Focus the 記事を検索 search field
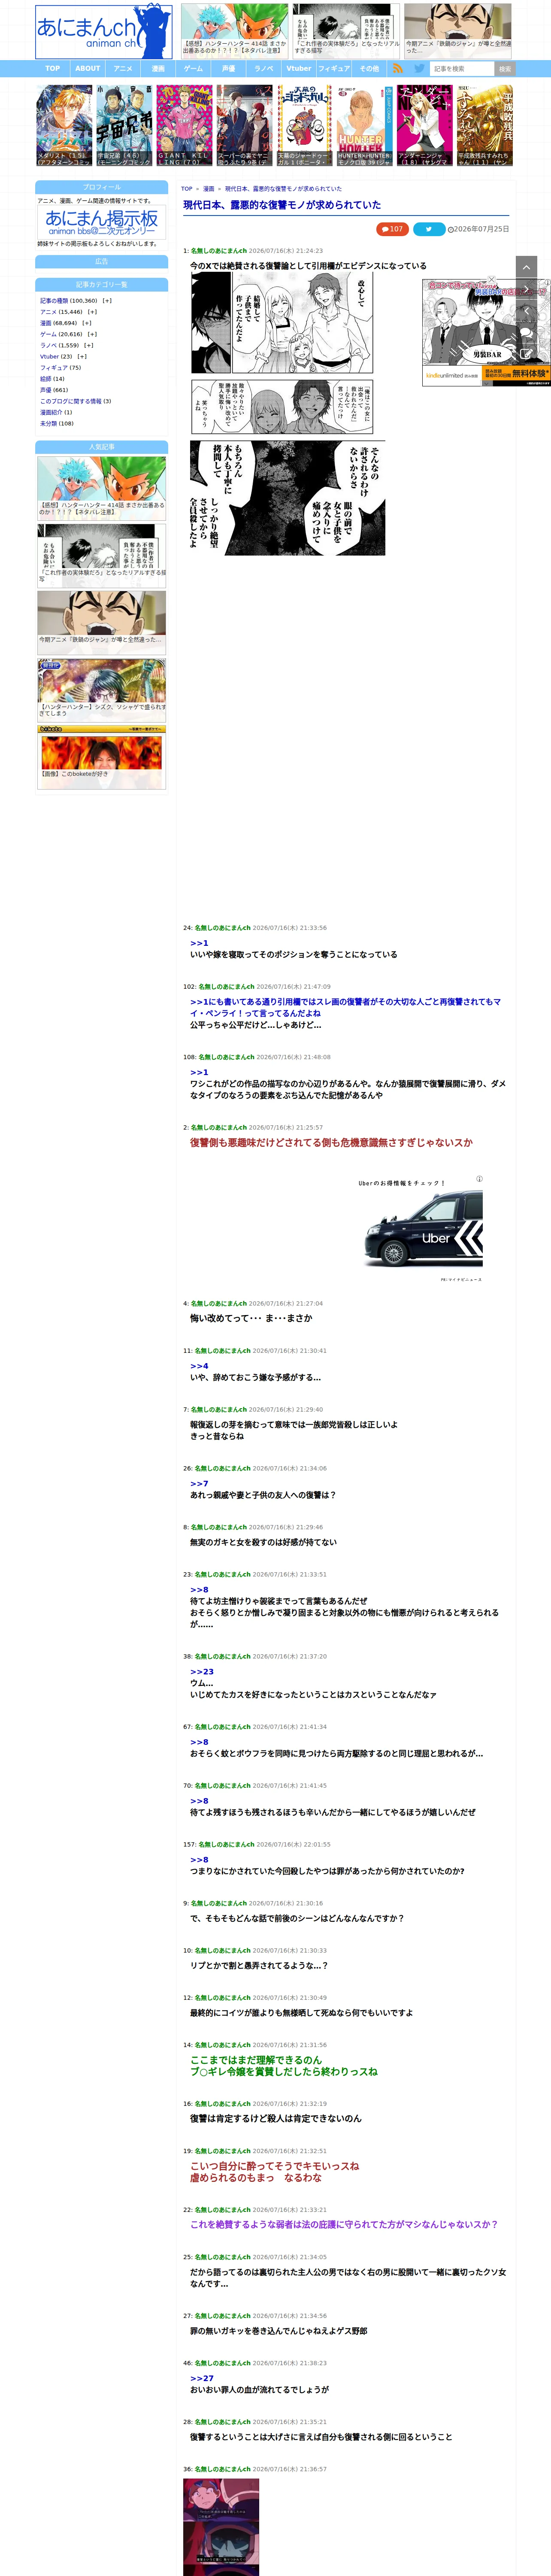Image resolution: width=551 pixels, height=2576 pixels. 462,69
